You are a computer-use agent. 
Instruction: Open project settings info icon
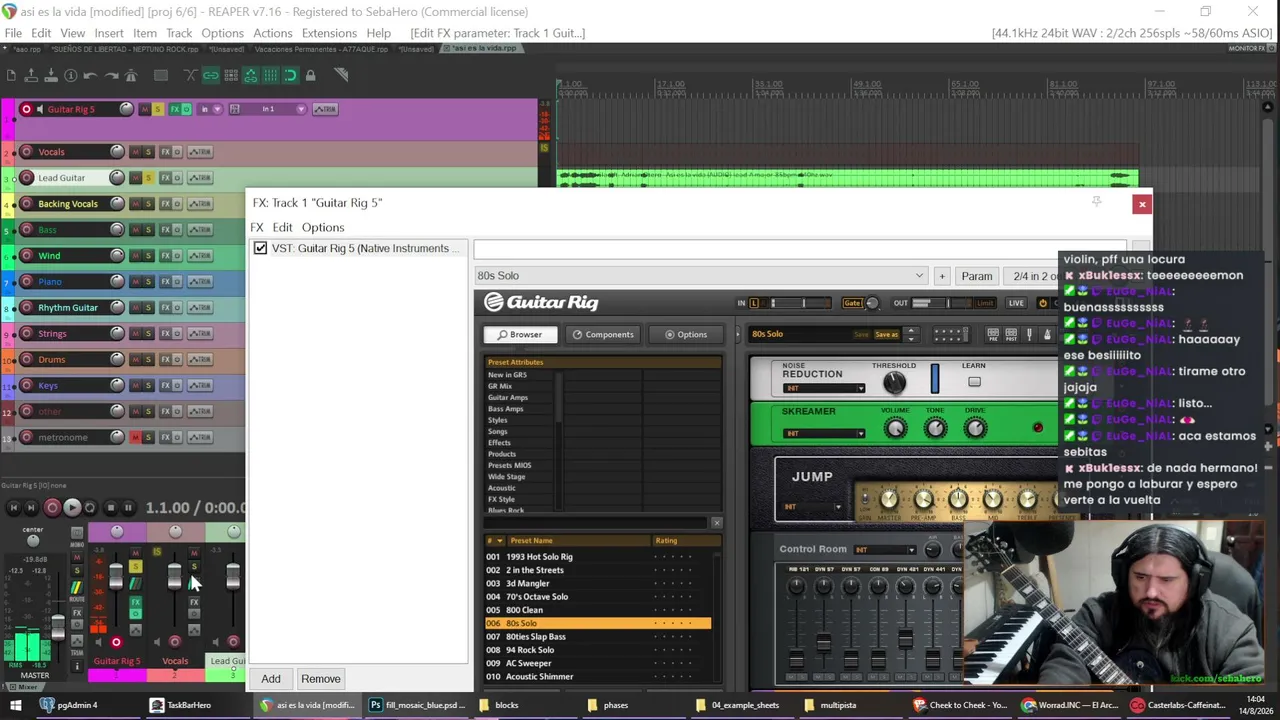click(70, 75)
